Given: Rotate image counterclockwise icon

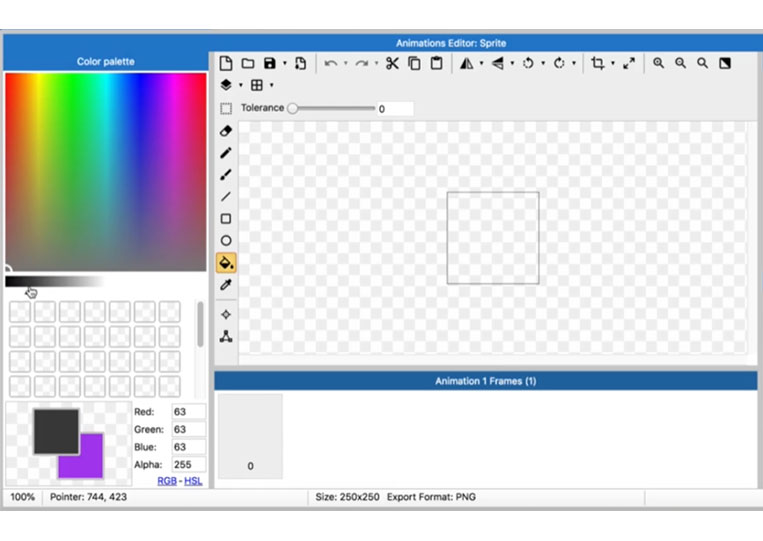Looking at the screenshot, I should pyautogui.click(x=528, y=63).
